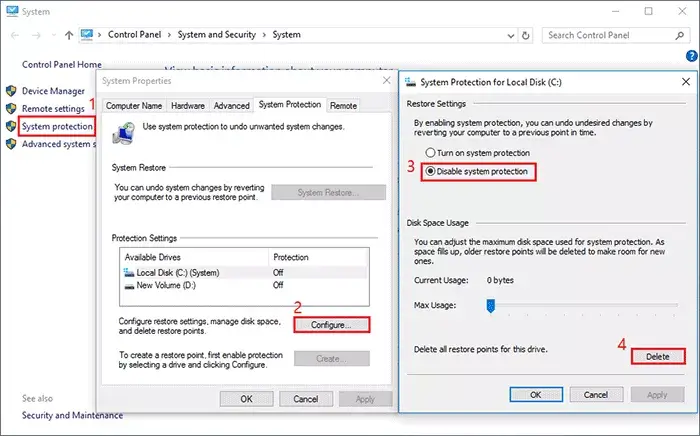Click System breadcrumb in address bar
Viewport: 700px width, 436px height.
pos(286,35)
